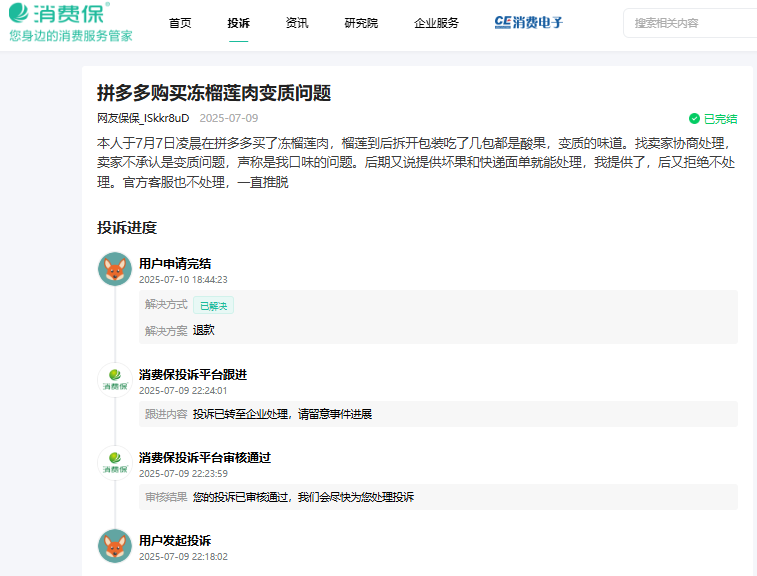Open the CE消费电子 link
The width and height of the screenshot is (757, 576).
point(529,22)
